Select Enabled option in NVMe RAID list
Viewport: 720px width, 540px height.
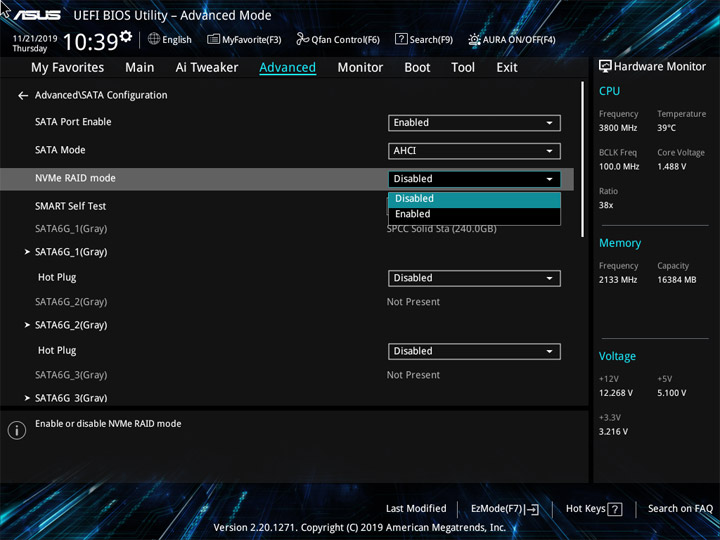(x=474, y=214)
